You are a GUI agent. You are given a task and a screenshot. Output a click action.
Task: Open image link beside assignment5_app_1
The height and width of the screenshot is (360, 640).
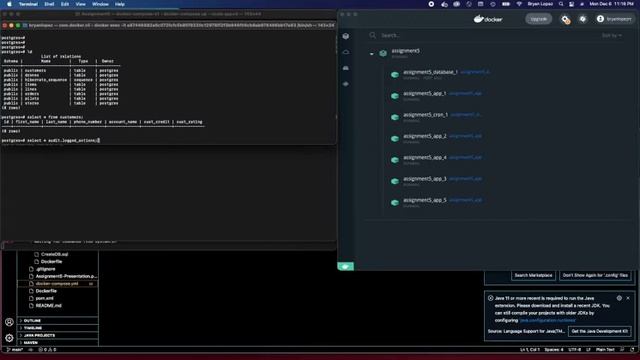pyautogui.click(x=465, y=93)
